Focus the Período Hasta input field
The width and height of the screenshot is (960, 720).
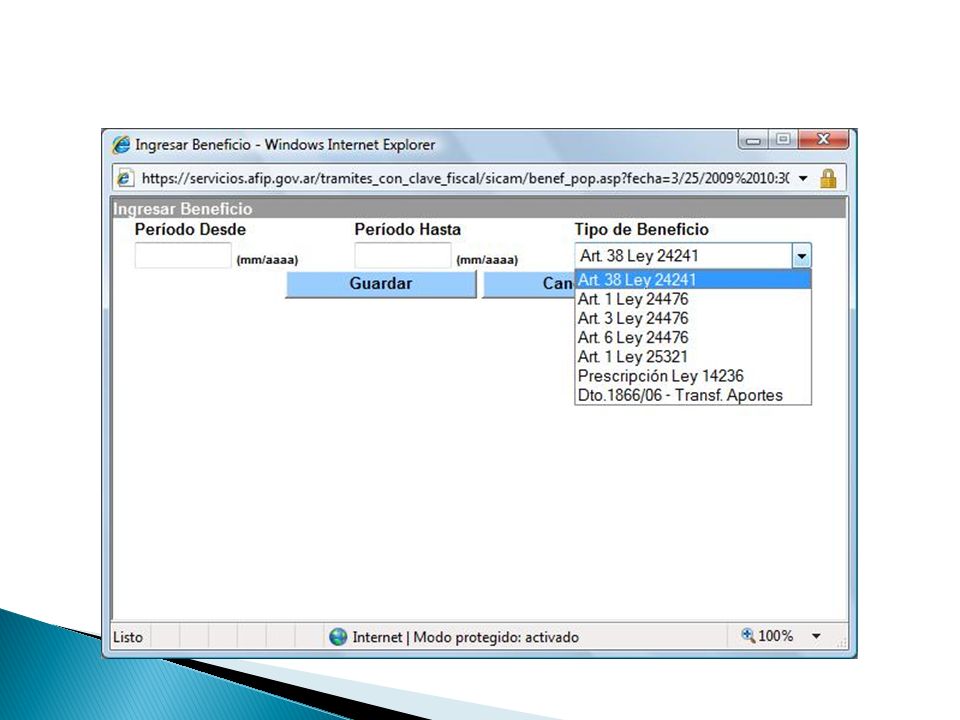tap(403, 255)
